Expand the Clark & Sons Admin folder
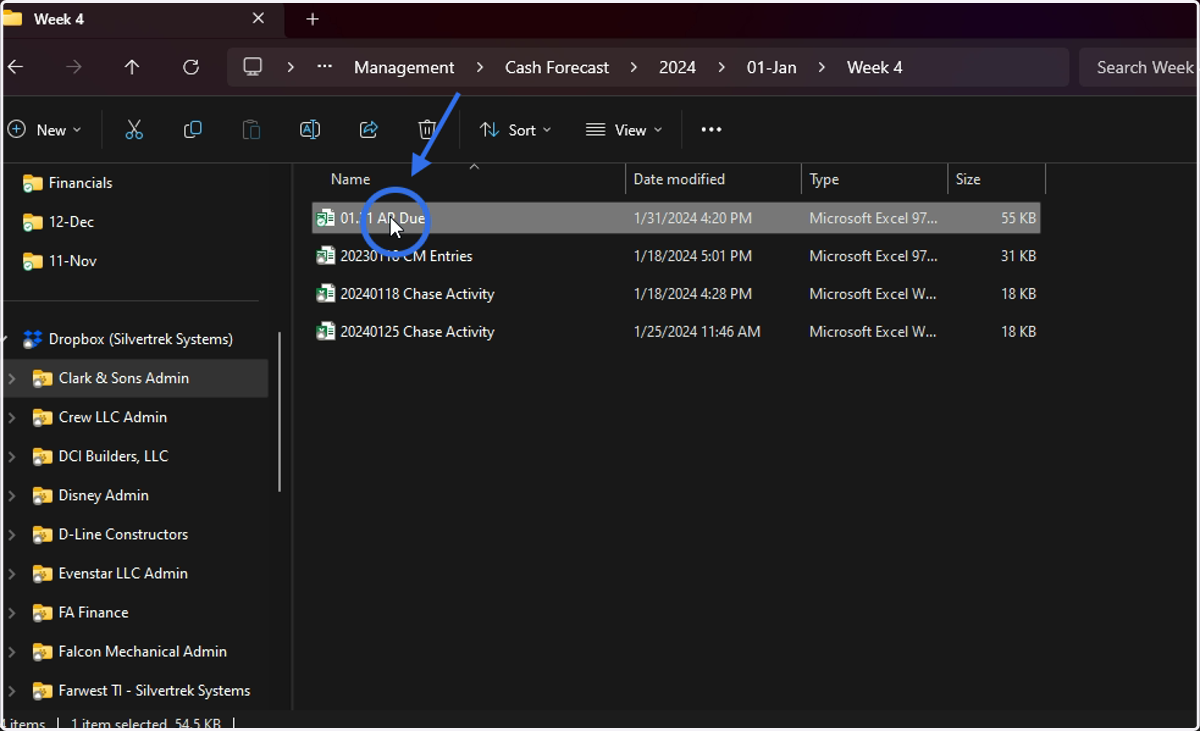Image resolution: width=1200 pixels, height=731 pixels. click(12, 378)
